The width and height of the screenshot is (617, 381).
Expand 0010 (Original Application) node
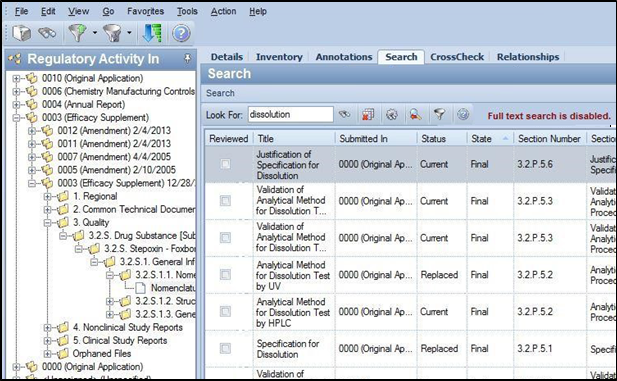click(16, 78)
